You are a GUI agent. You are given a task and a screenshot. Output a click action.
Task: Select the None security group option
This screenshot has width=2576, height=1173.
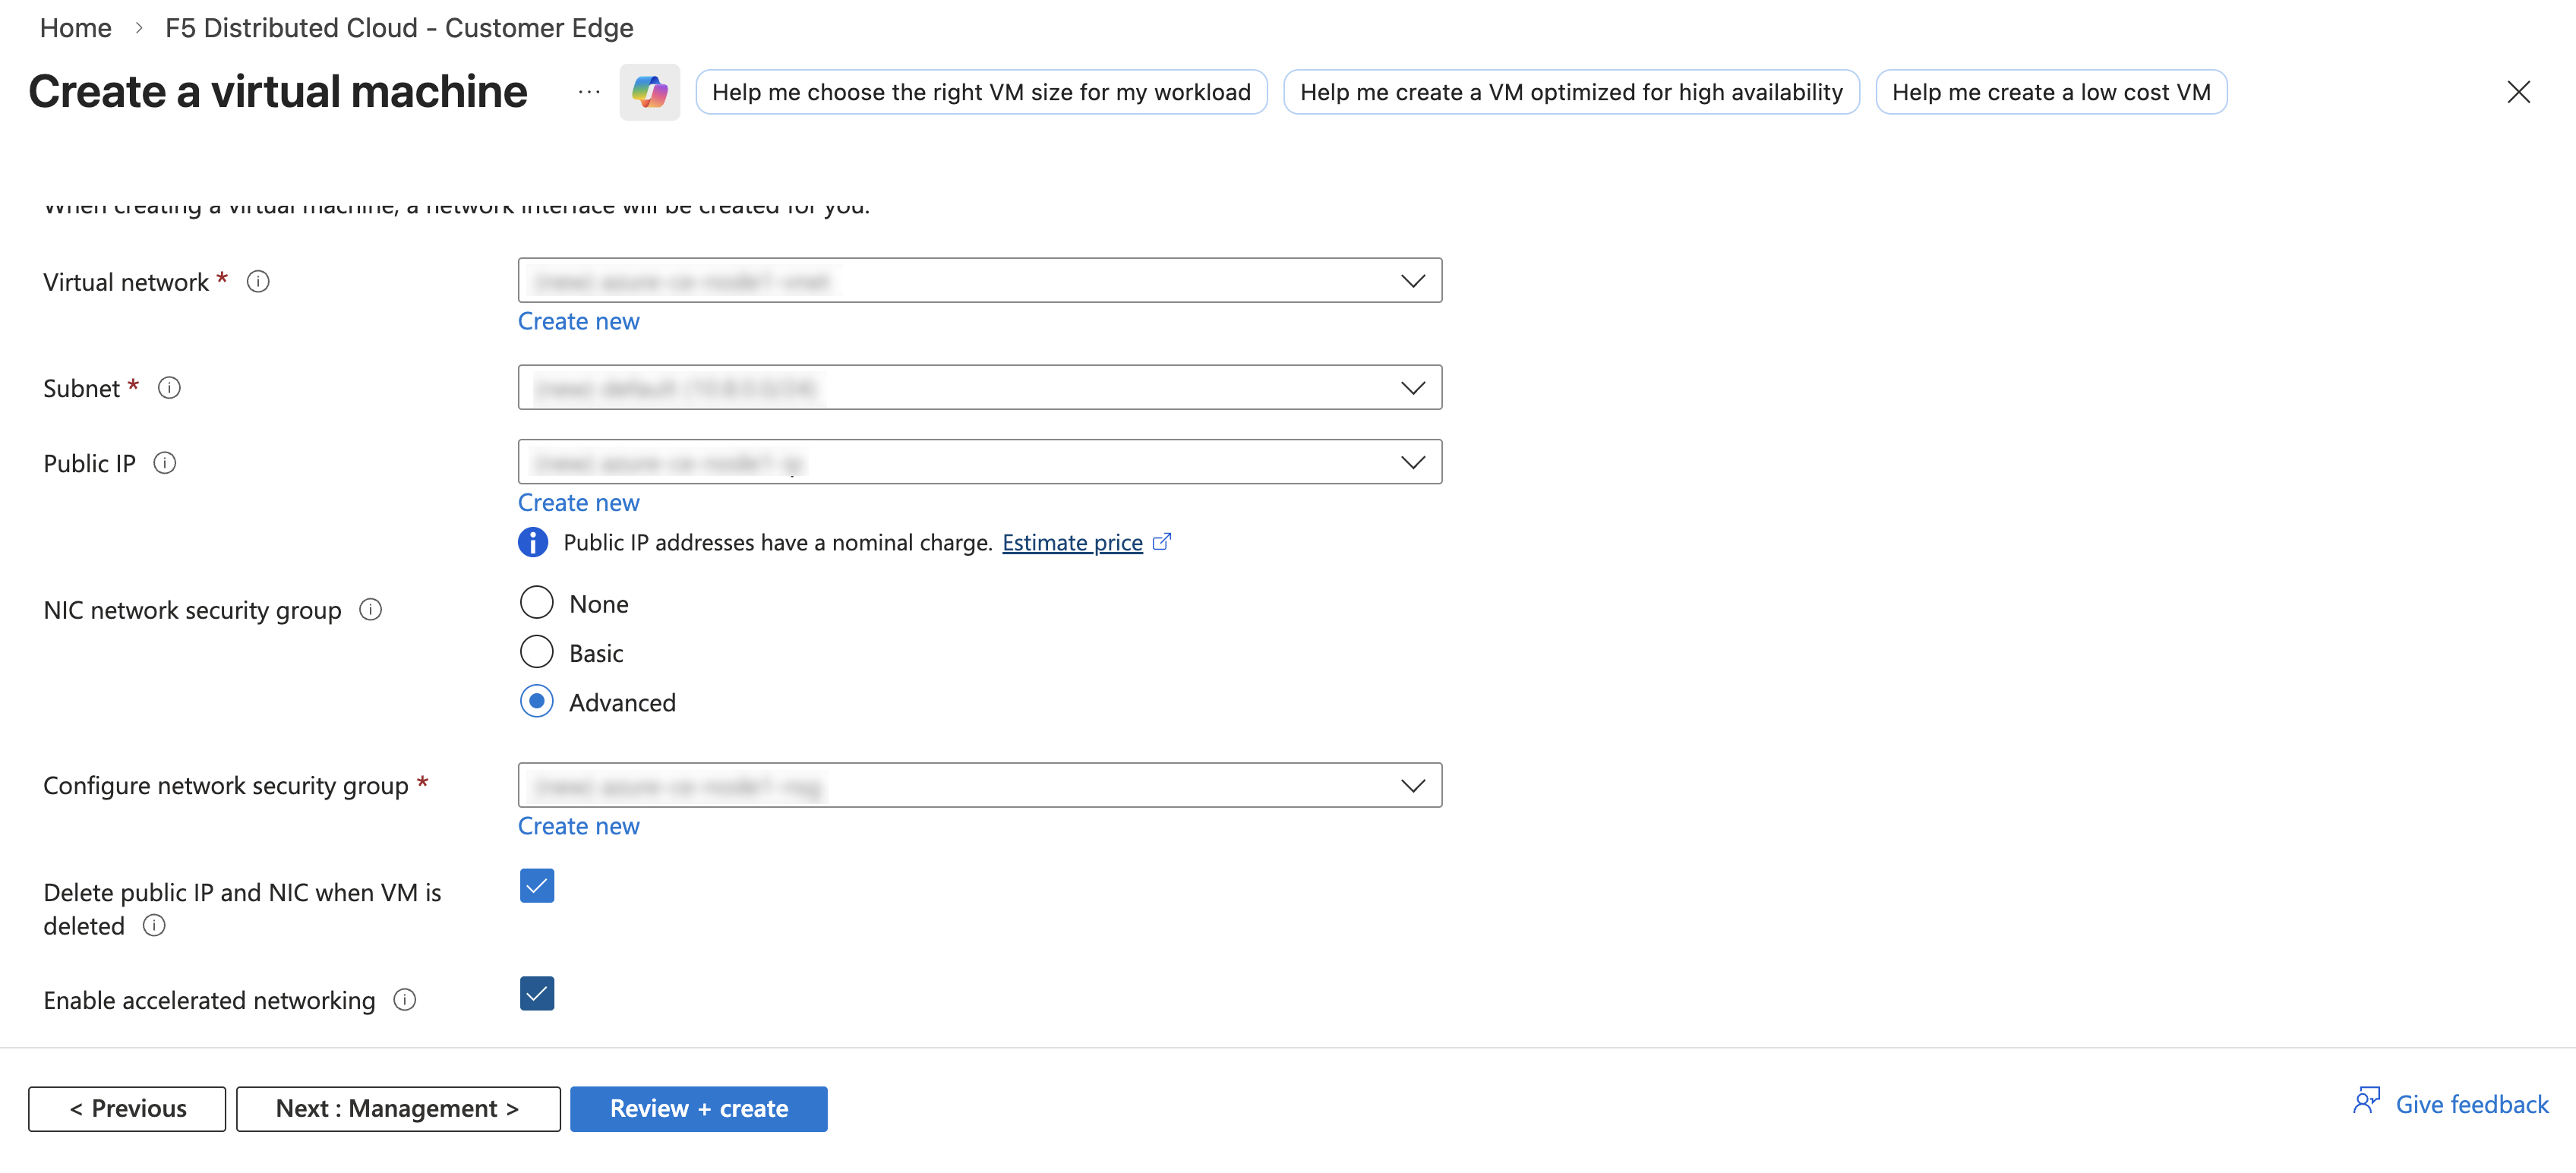536,602
